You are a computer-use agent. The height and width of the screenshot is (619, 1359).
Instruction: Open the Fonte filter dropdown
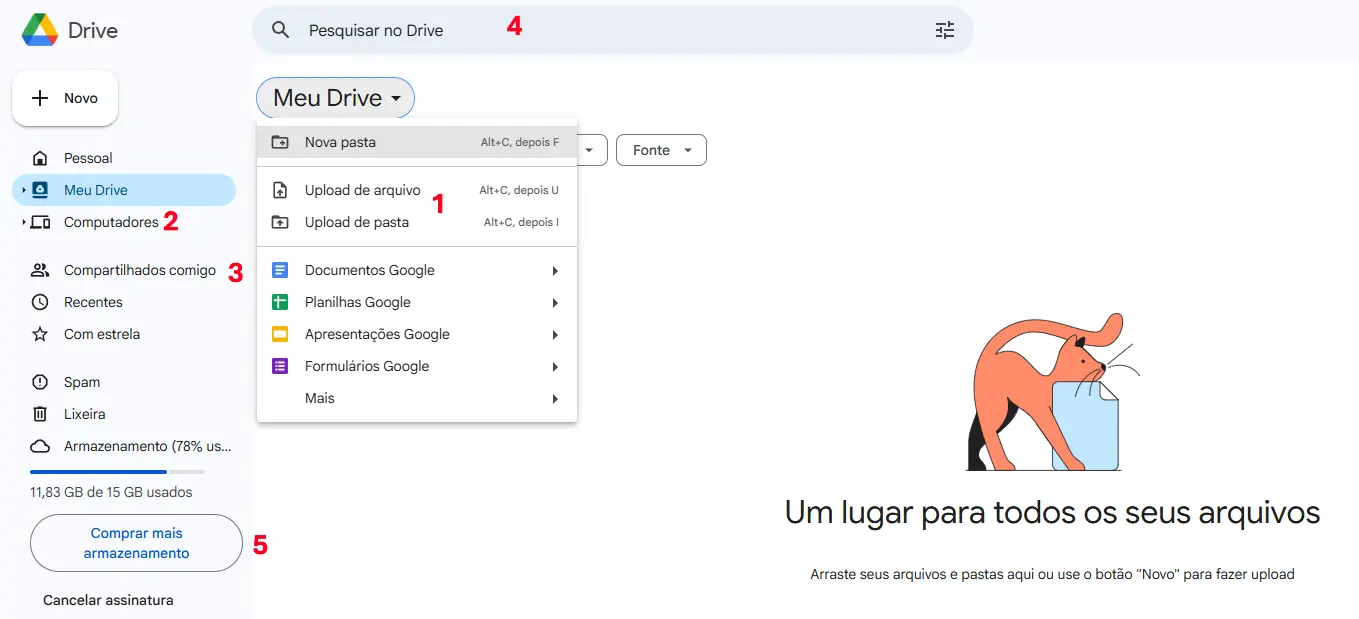coord(660,150)
